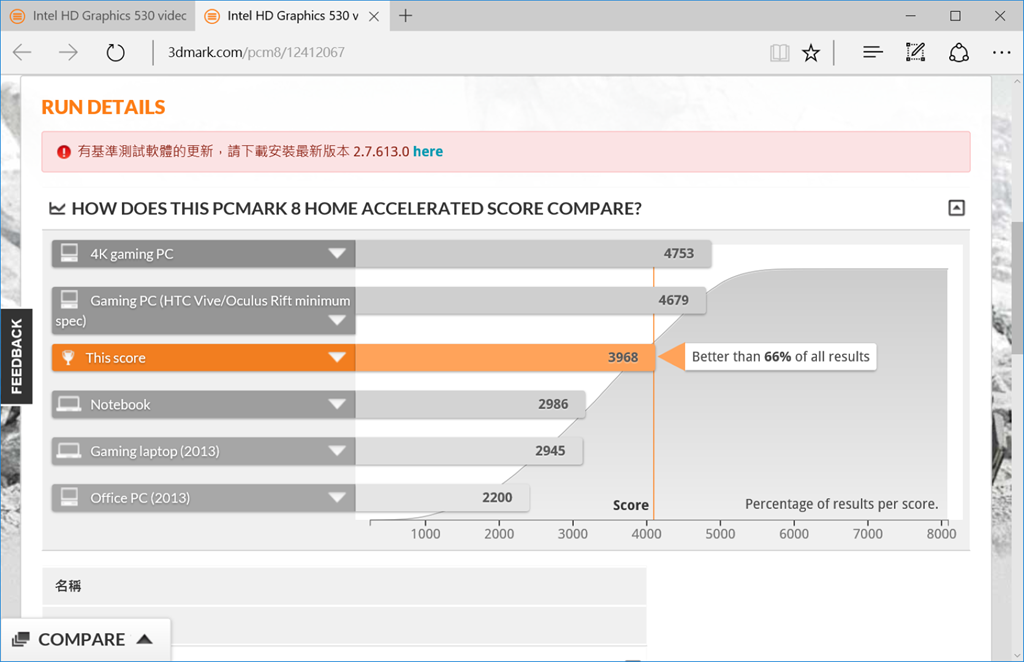Expand Gaming PC HTC Vive spec dropdown

click(x=337, y=320)
